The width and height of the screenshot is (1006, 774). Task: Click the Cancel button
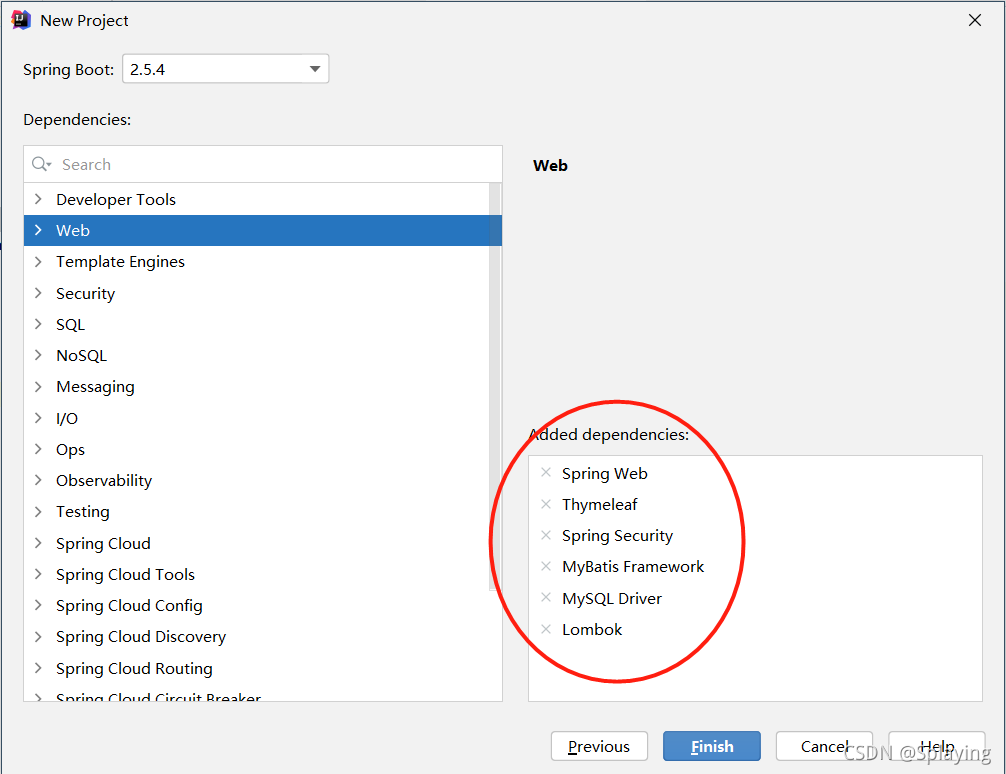coord(824,746)
